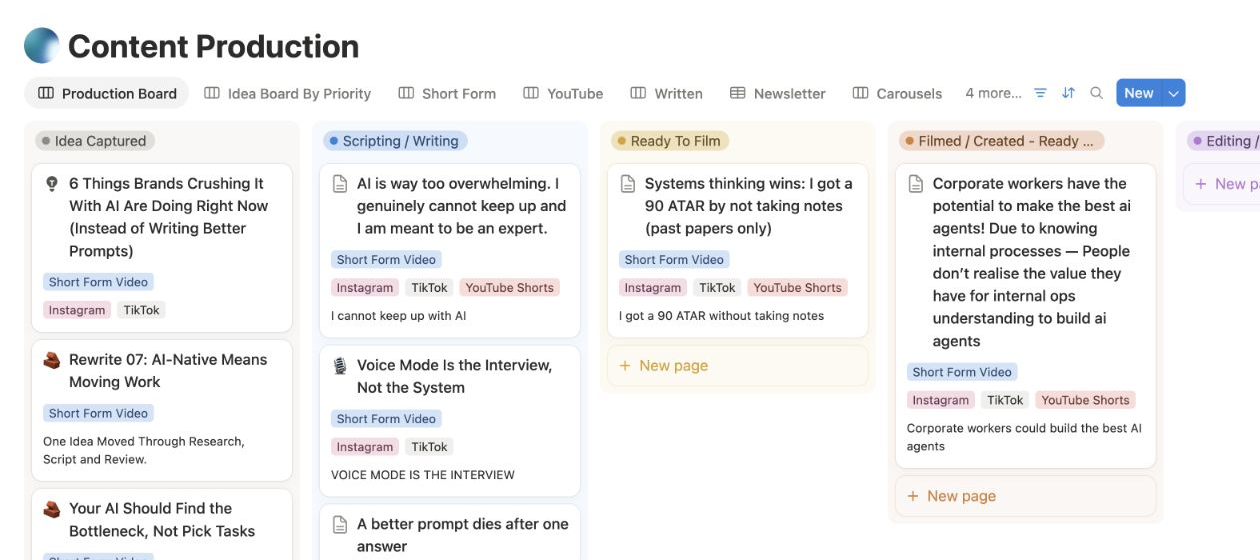Open the YouTube view tab

(564, 93)
